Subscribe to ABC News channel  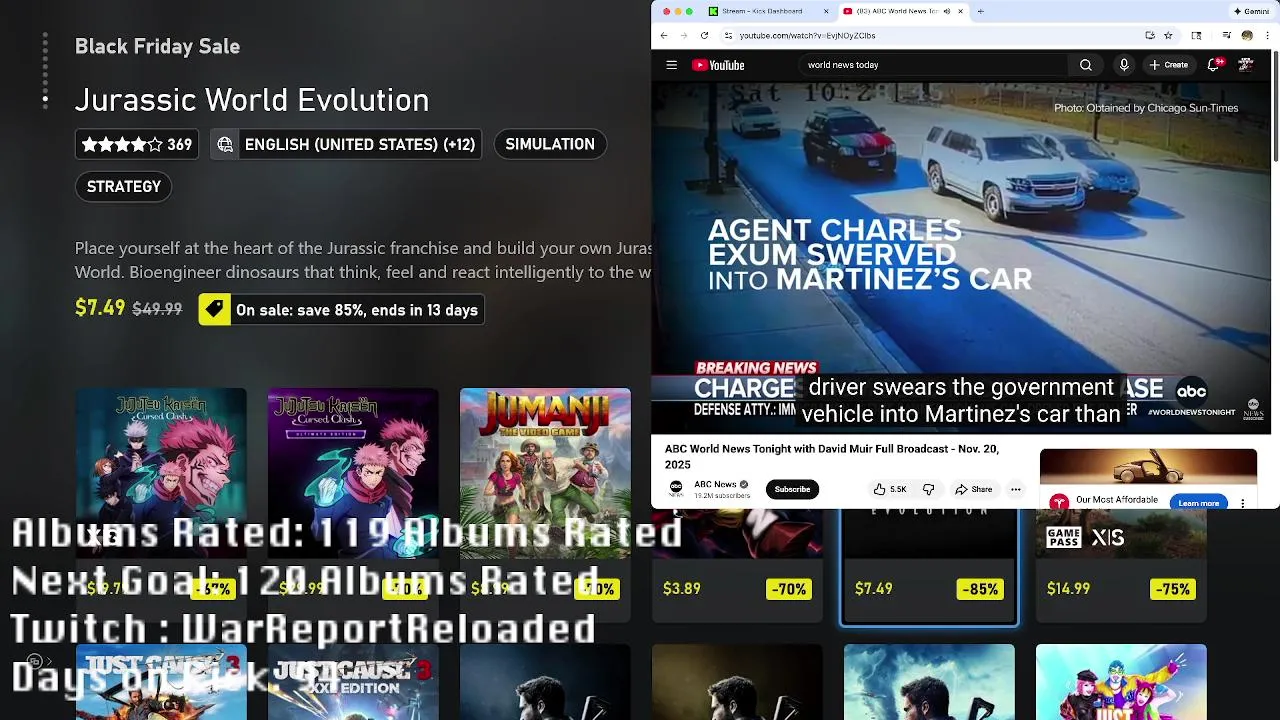(792, 489)
